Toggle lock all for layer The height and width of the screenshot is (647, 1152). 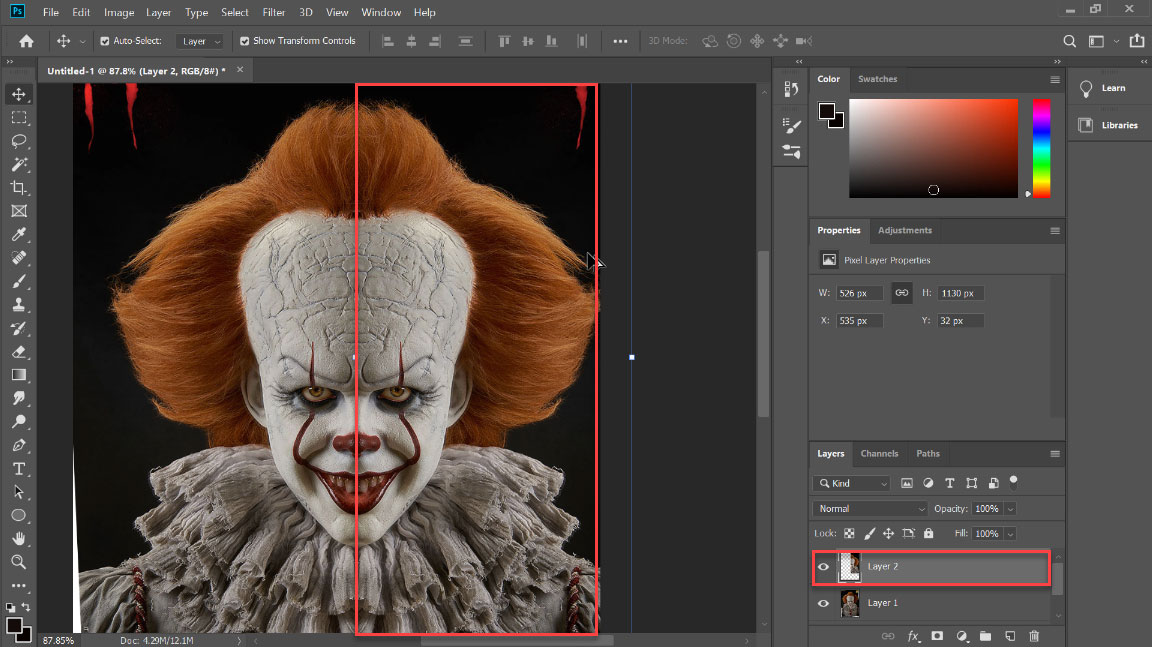coord(929,534)
